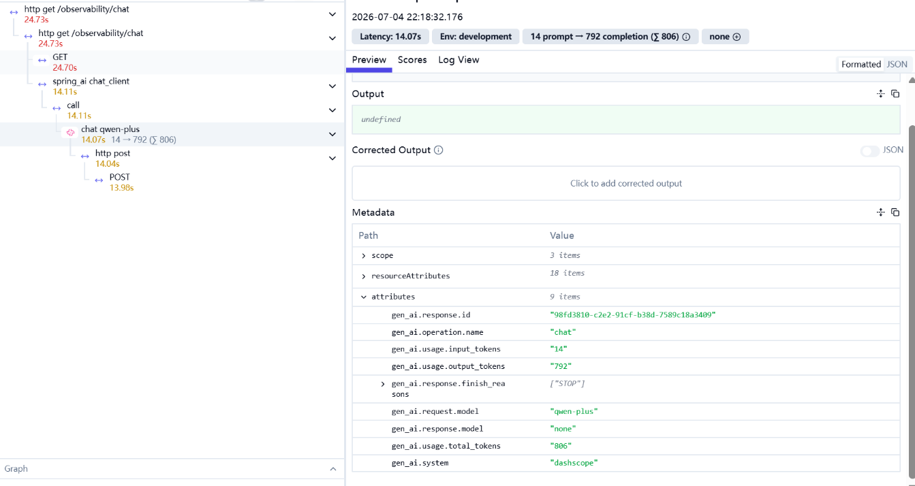Select the http post span row
915x486 pixels.
tap(172, 158)
